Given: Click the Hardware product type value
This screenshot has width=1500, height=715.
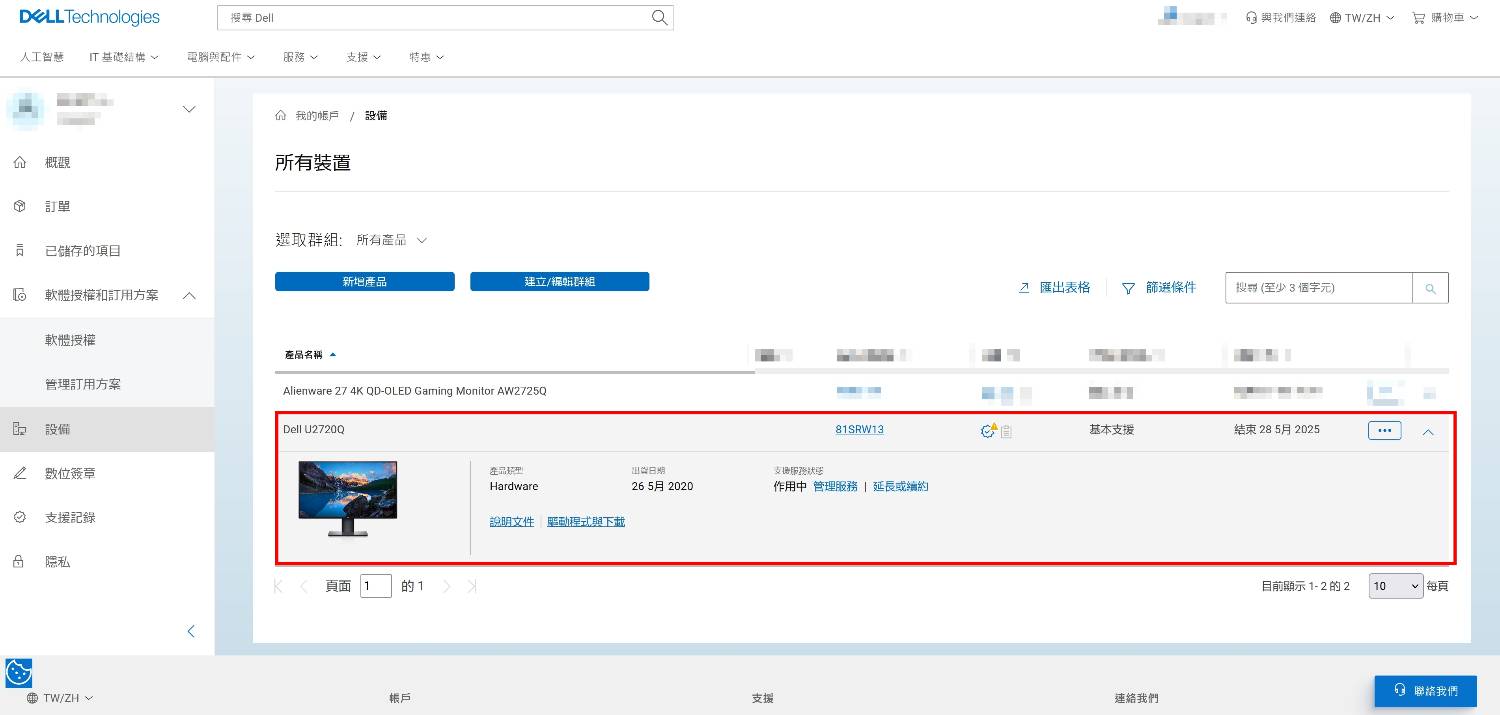Looking at the screenshot, I should pos(514,487).
